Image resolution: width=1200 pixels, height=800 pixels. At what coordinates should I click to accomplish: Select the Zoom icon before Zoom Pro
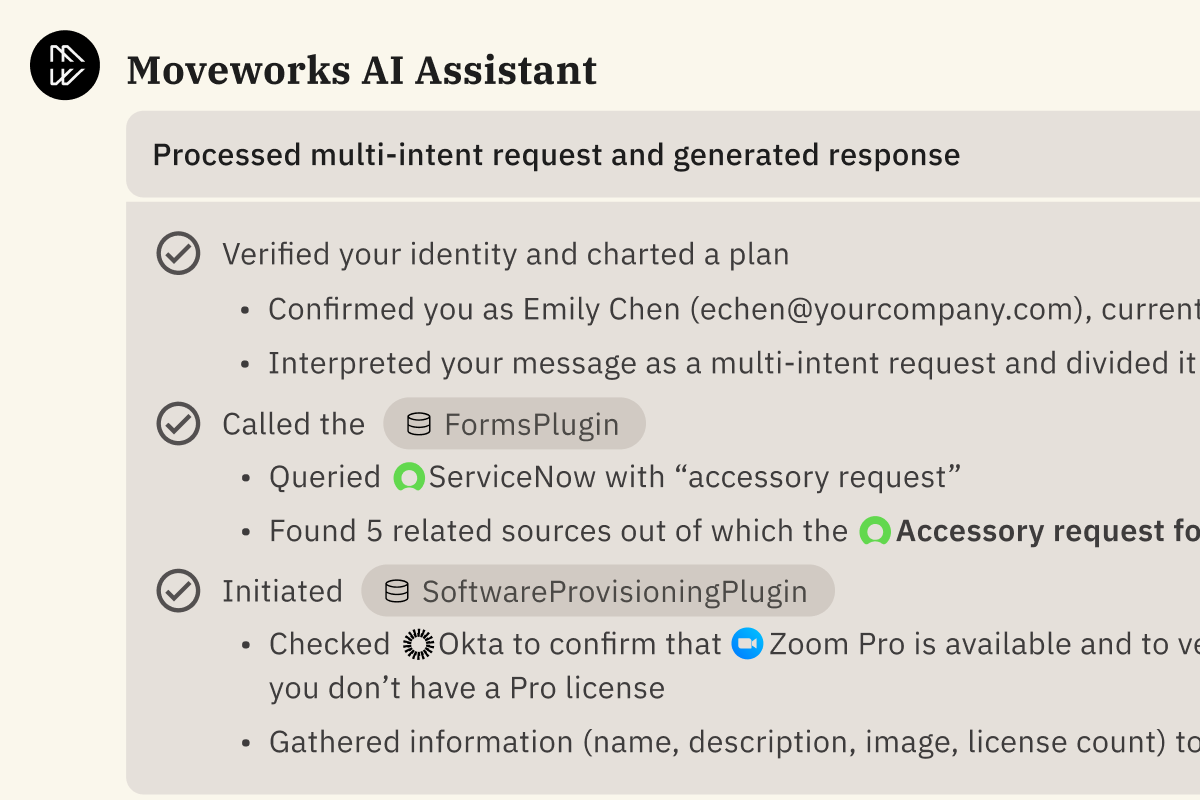[746, 644]
